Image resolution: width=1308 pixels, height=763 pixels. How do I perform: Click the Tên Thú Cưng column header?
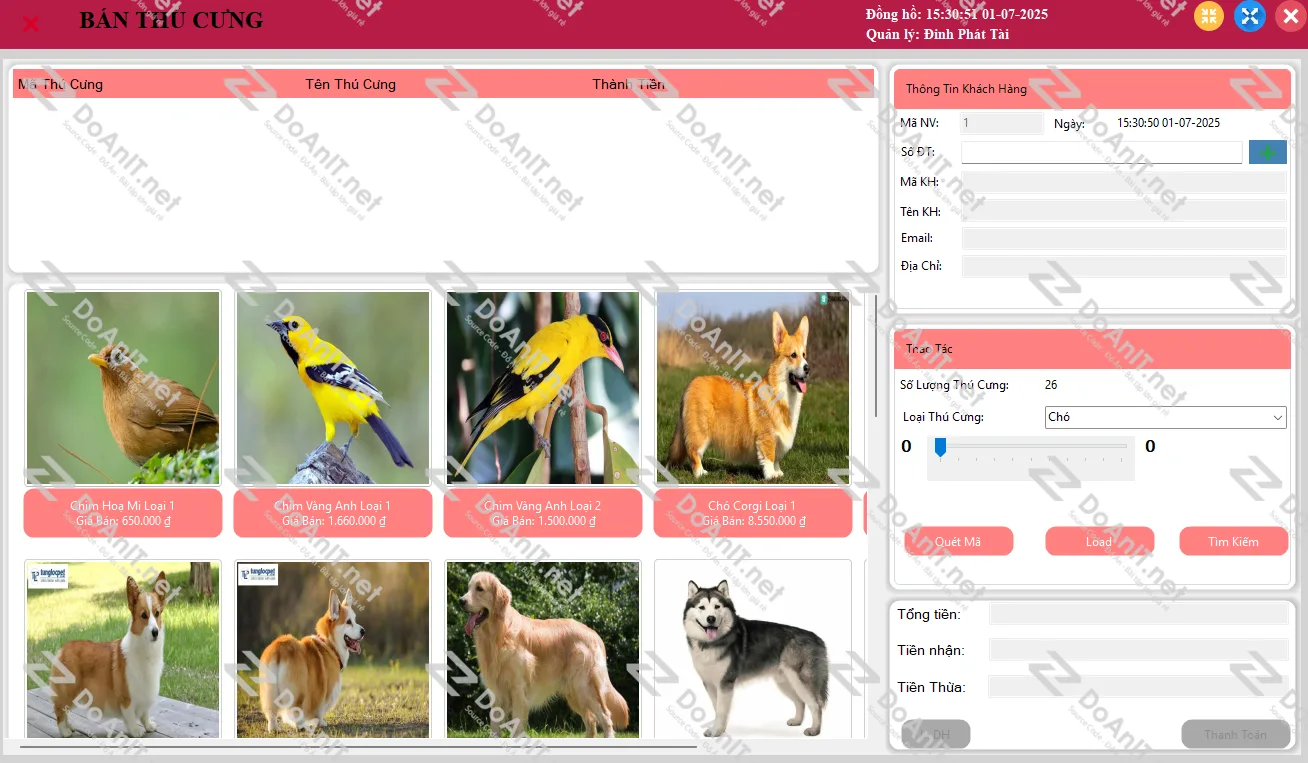350,84
